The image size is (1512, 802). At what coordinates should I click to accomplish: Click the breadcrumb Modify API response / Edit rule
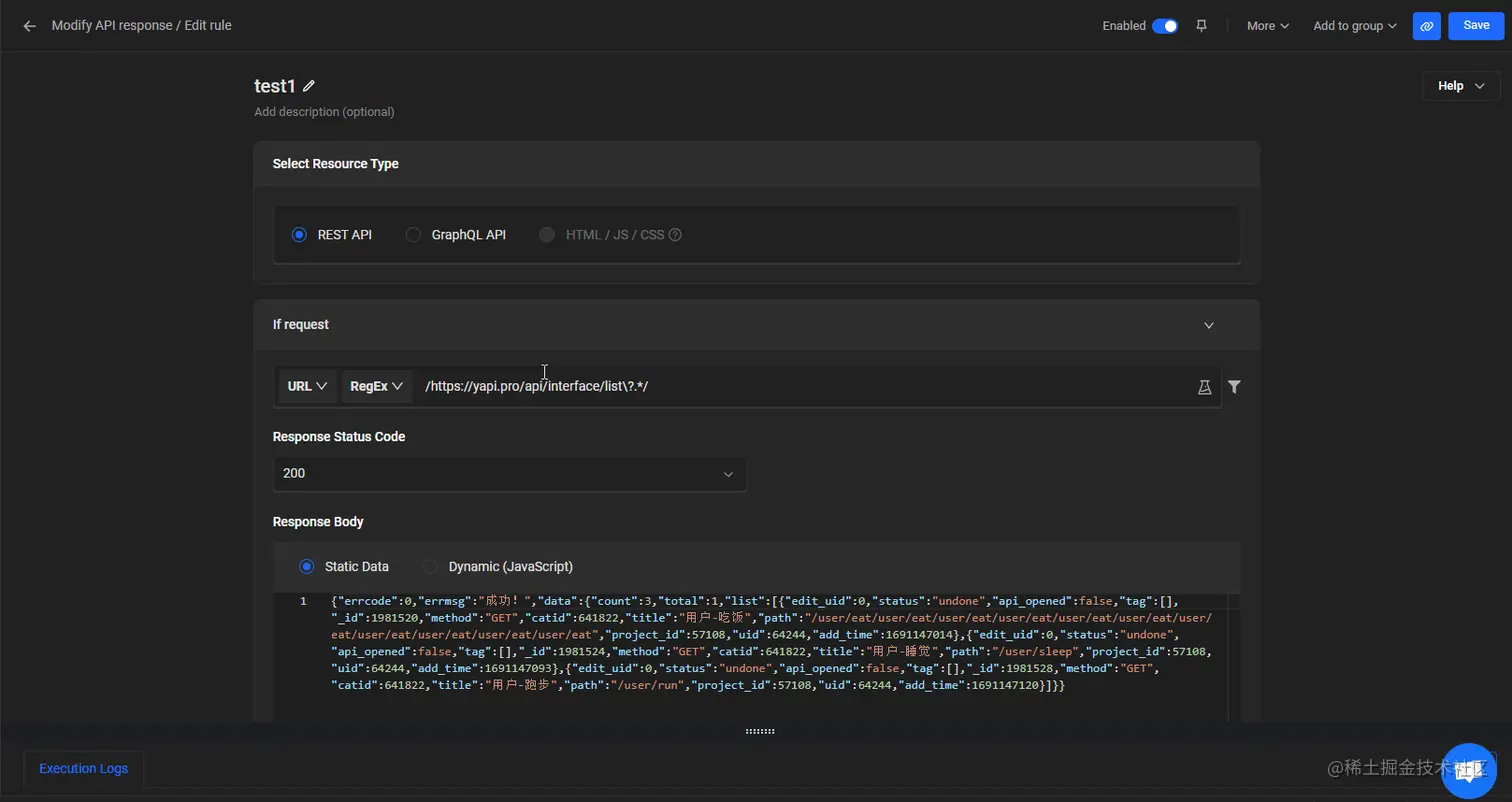click(142, 26)
